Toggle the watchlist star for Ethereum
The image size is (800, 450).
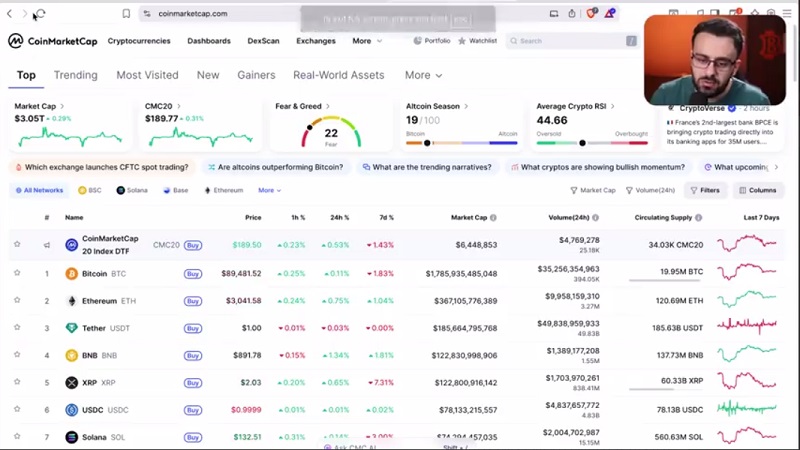coord(17,300)
